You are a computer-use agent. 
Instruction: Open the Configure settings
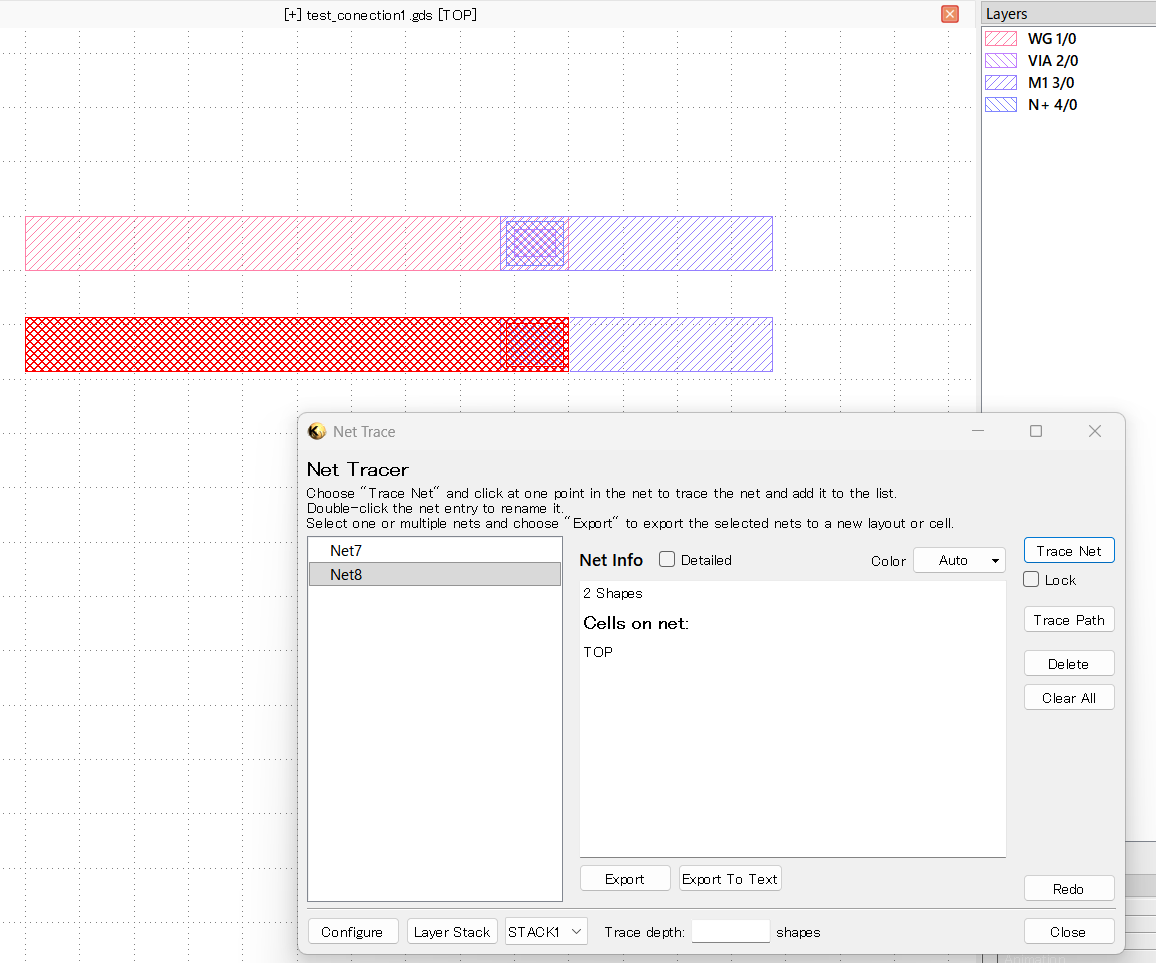pos(352,931)
